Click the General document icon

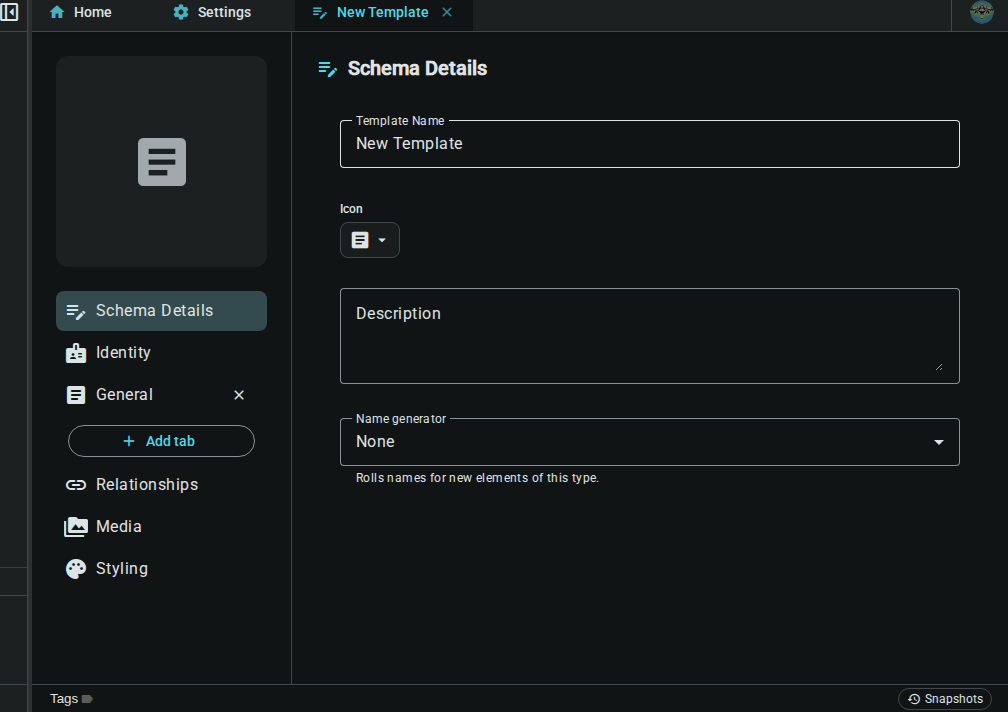(76, 395)
